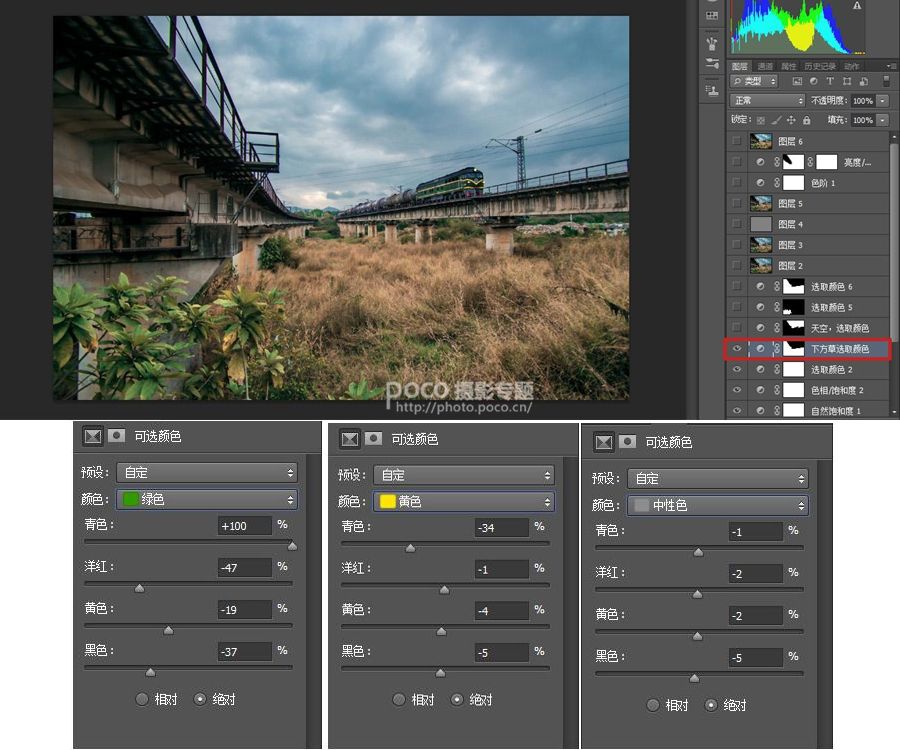The width and height of the screenshot is (900, 750).
Task: Select the 图层 5 layer
Action: coord(808,204)
